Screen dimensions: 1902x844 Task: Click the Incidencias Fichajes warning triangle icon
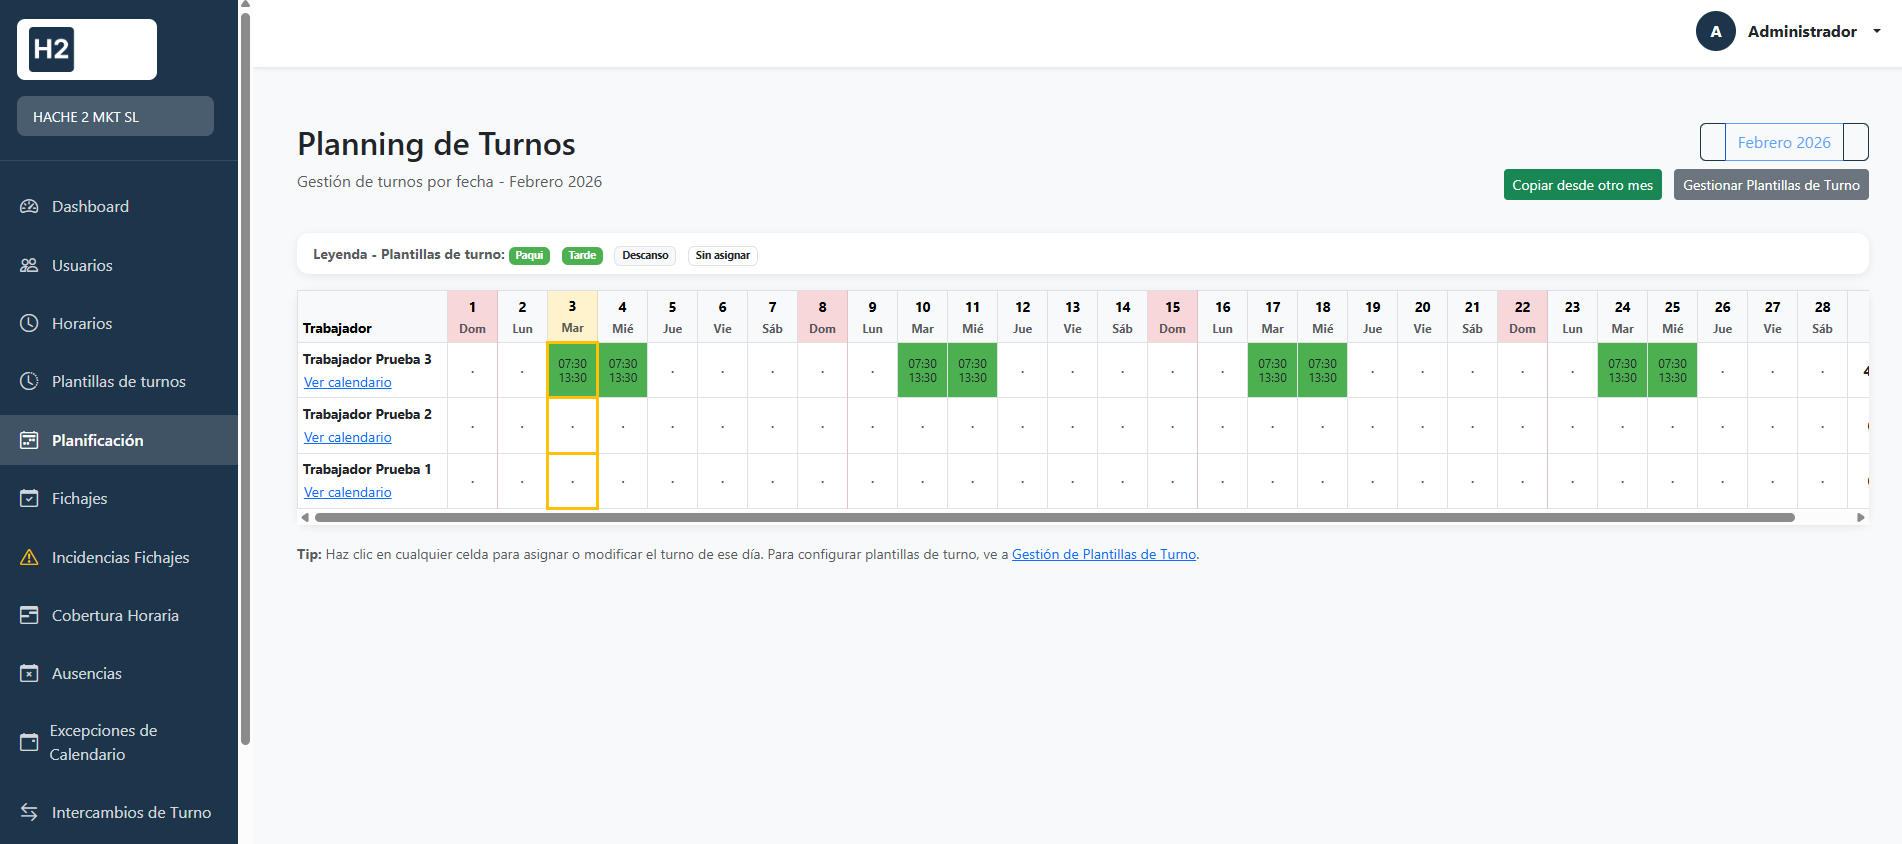click(x=29, y=557)
